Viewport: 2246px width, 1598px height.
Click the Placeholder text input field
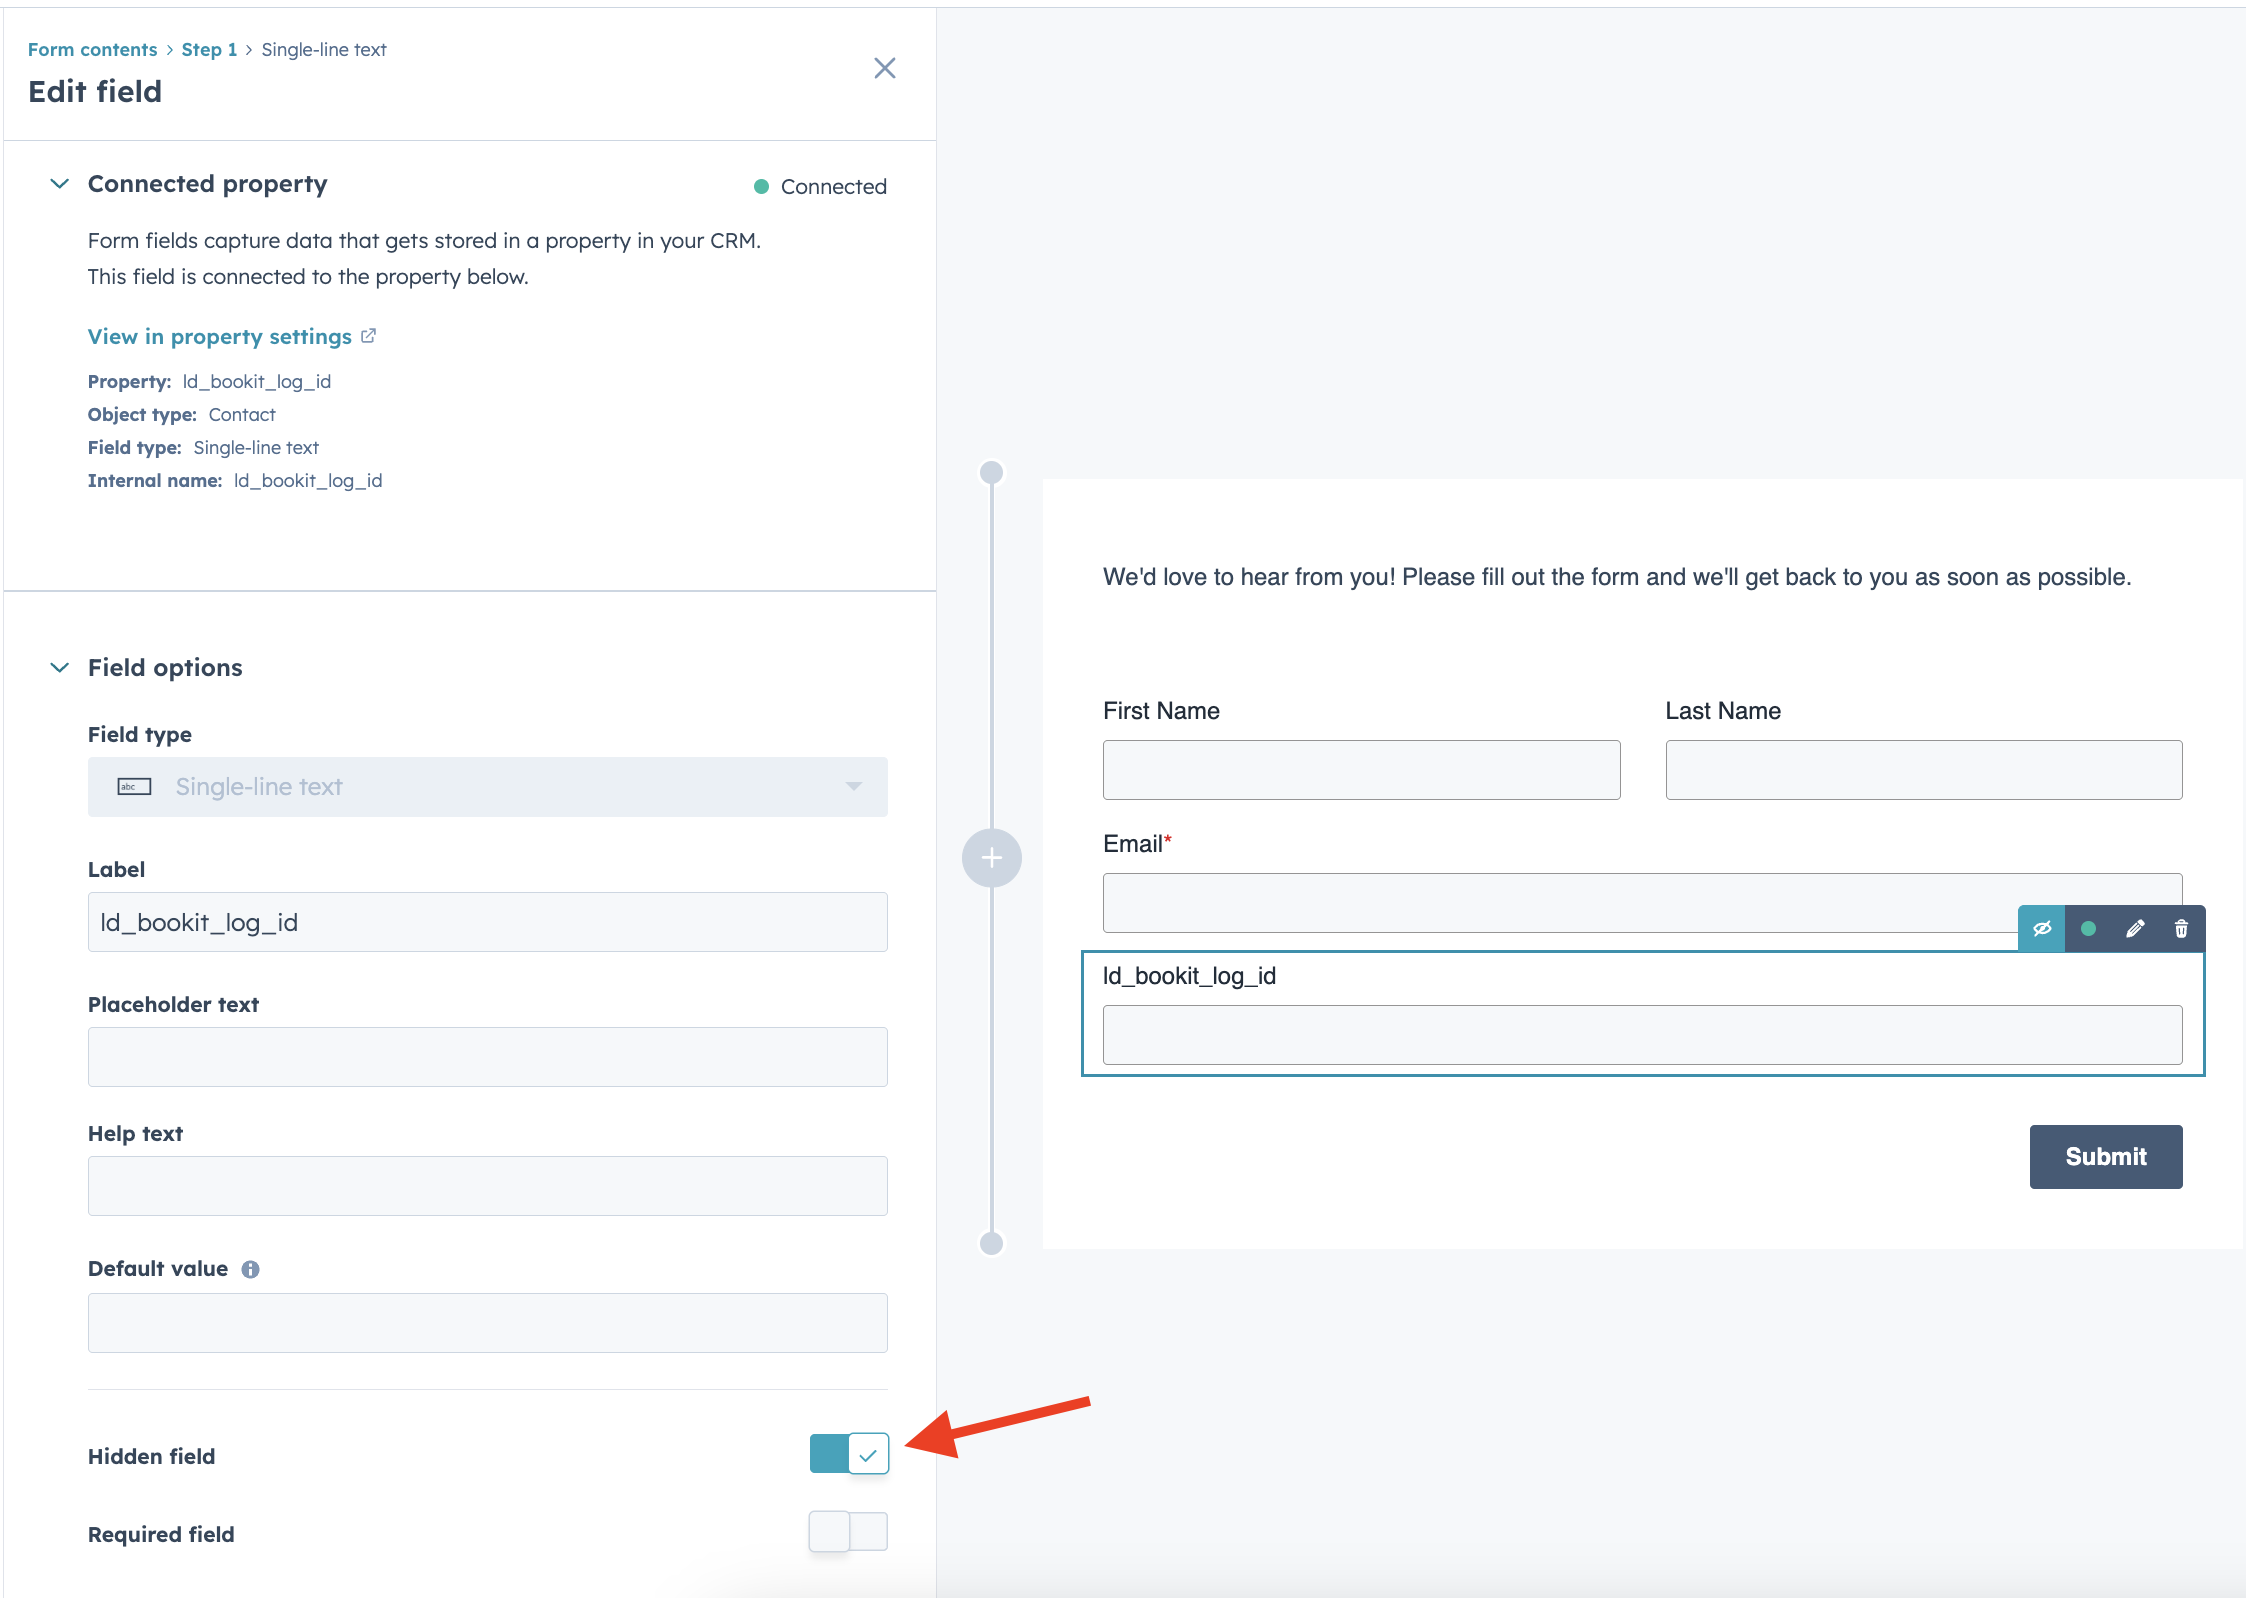coord(487,1057)
